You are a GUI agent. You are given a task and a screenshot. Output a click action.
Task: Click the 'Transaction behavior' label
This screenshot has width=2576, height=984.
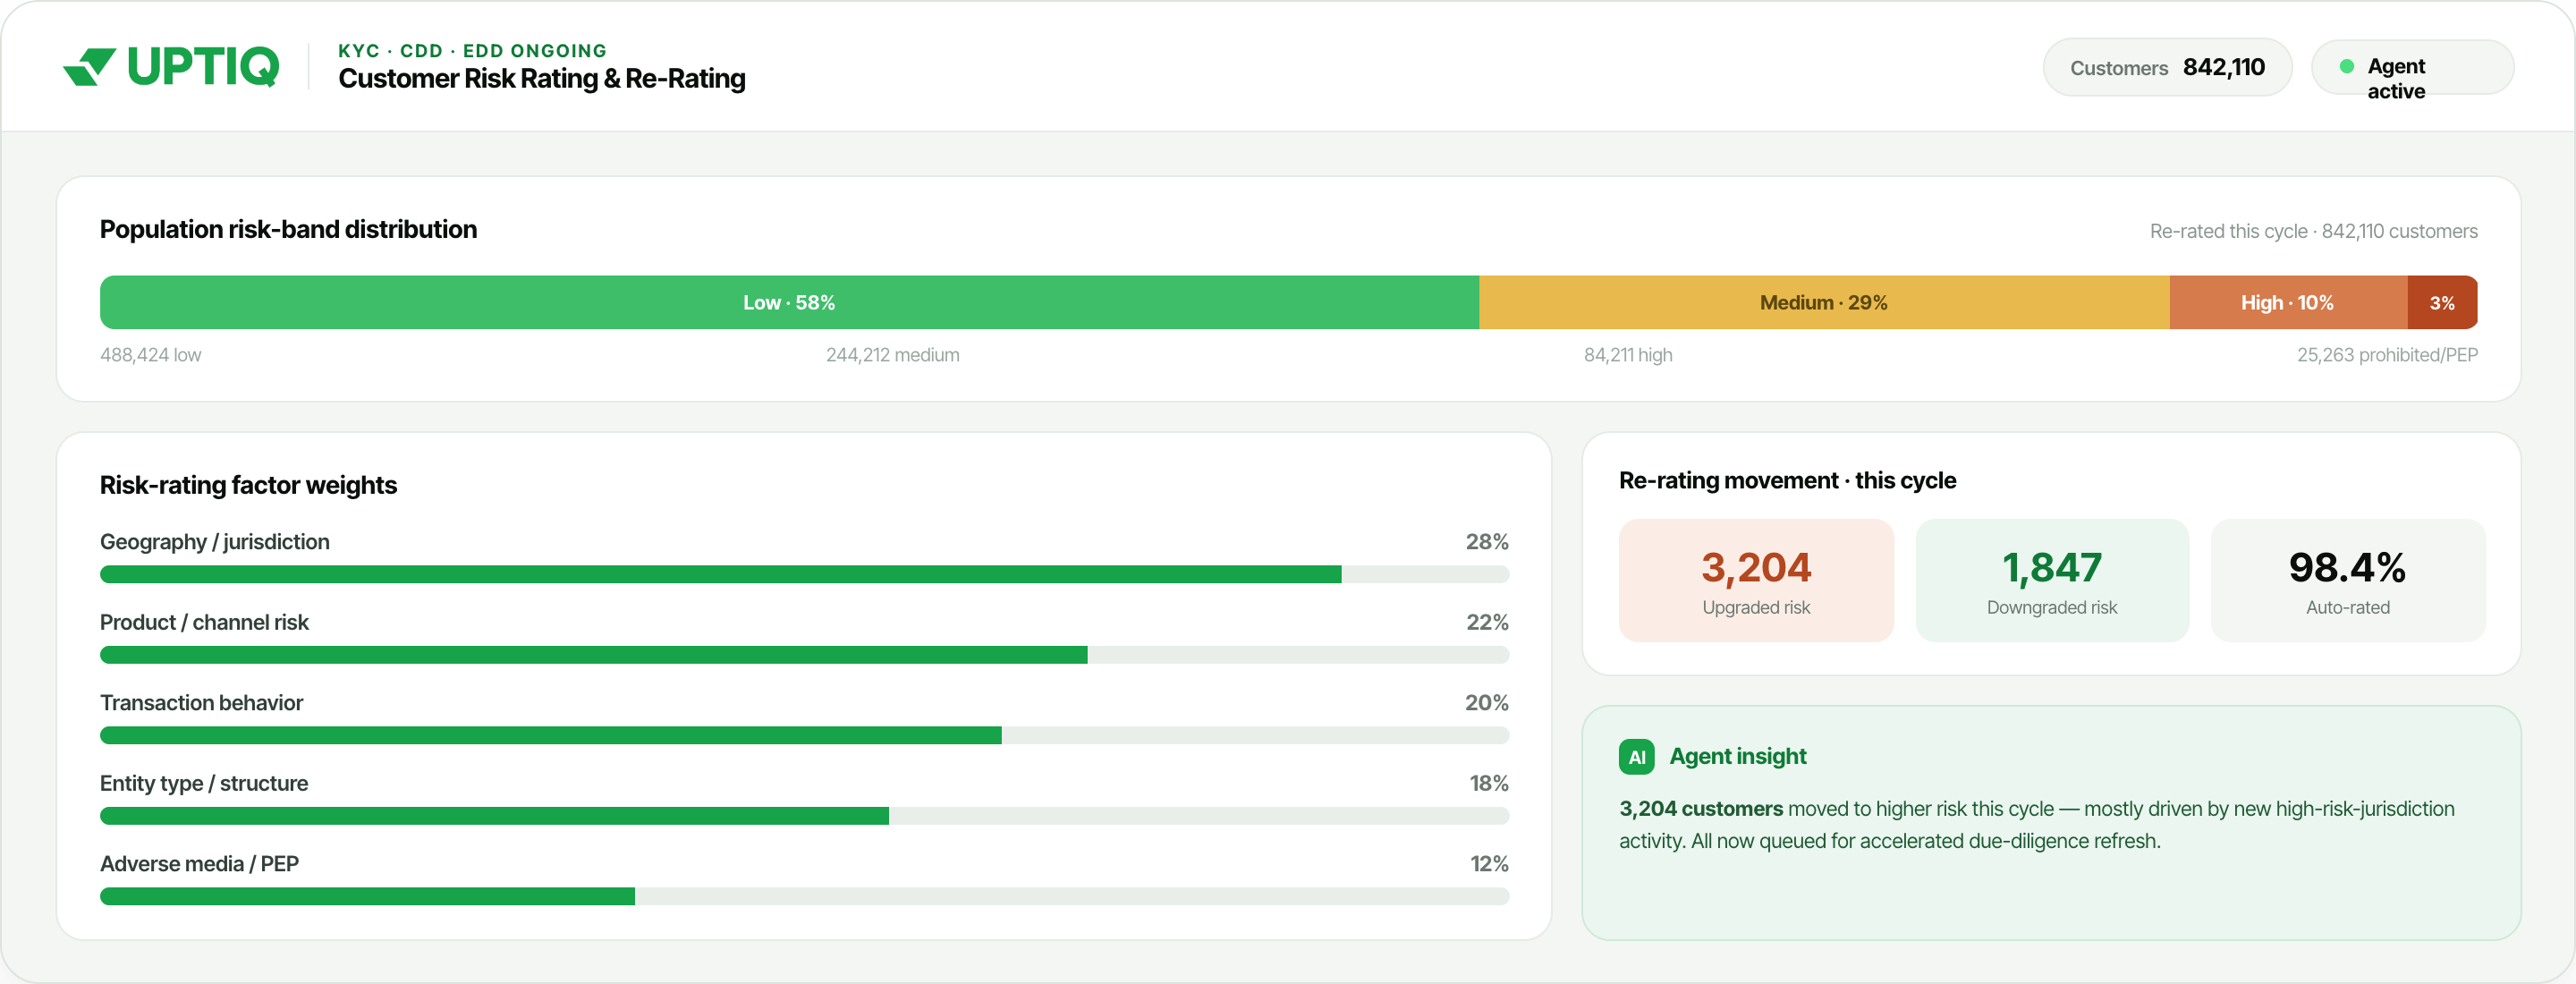(201, 703)
